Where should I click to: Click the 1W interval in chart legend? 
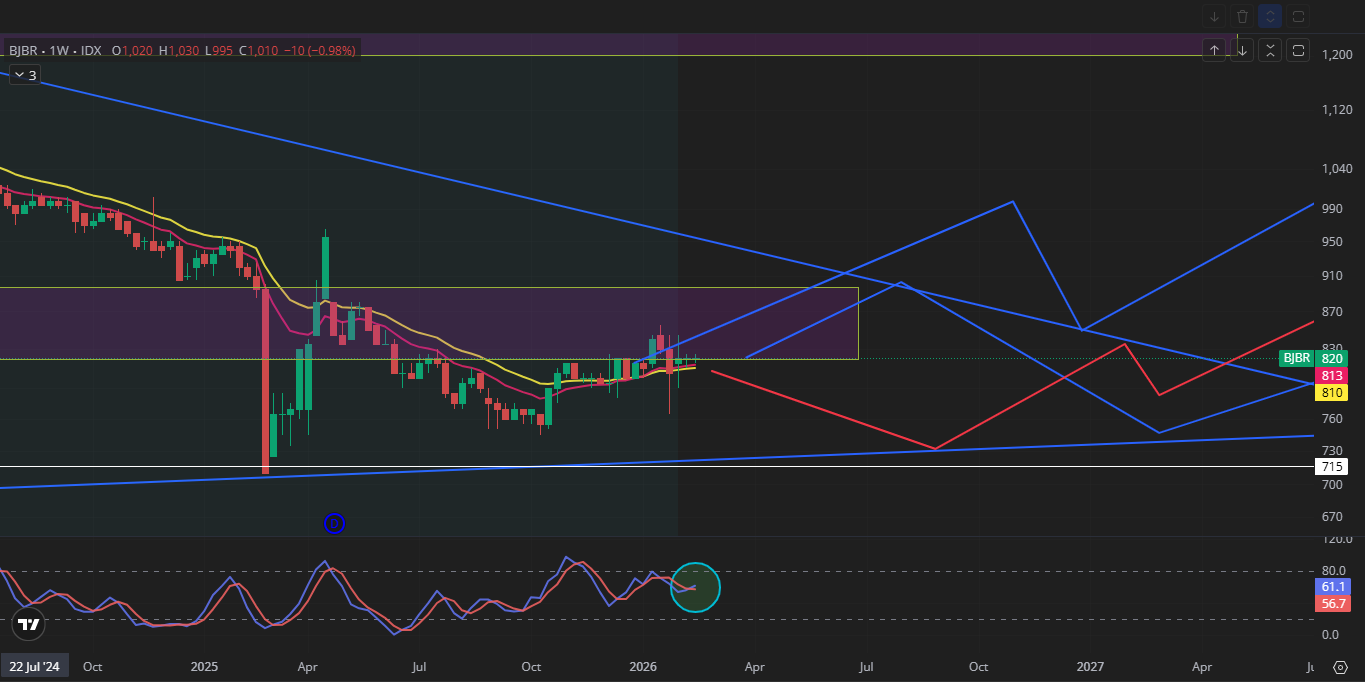point(61,50)
